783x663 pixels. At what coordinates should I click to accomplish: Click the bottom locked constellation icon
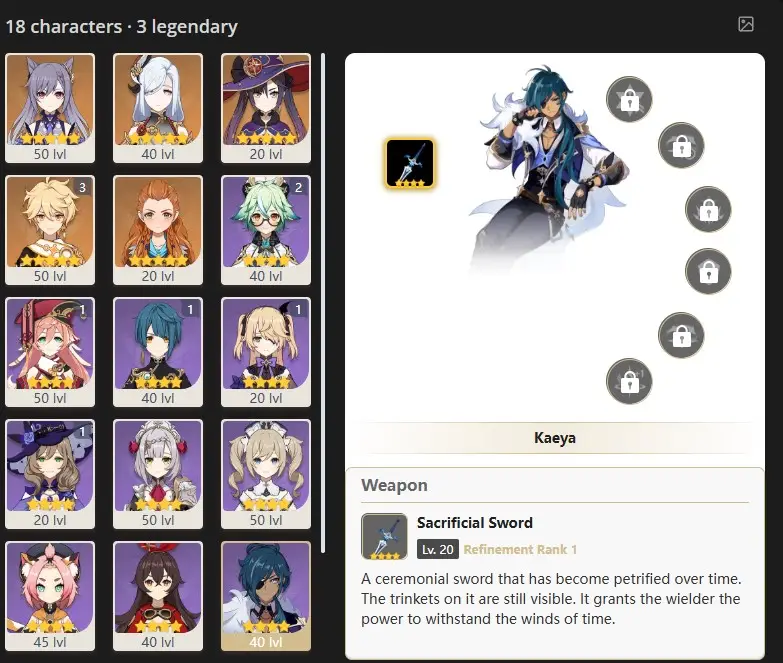coord(629,381)
